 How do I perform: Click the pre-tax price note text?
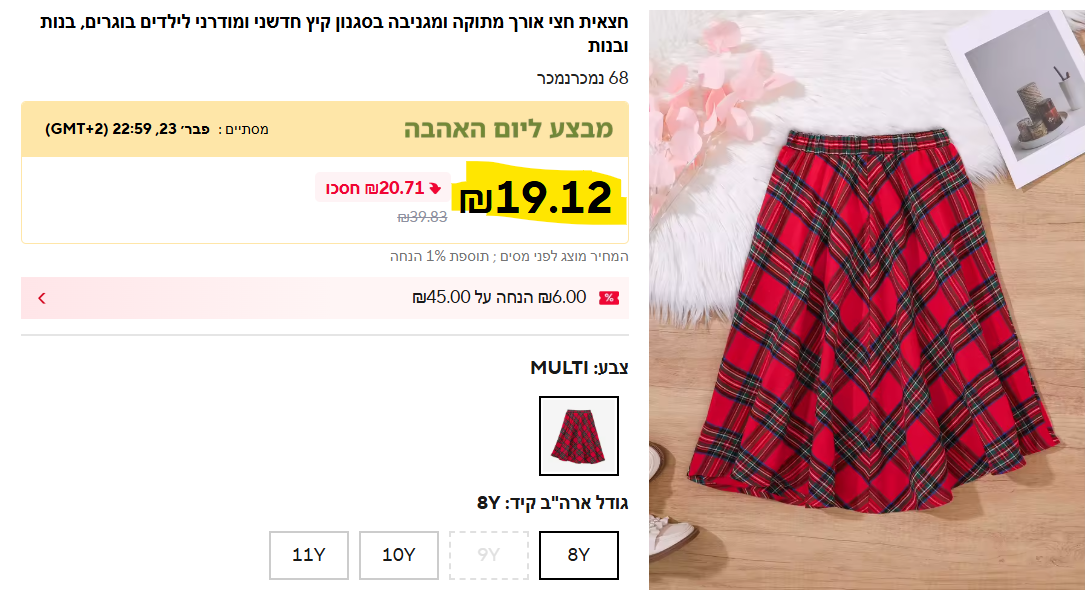pos(509,256)
